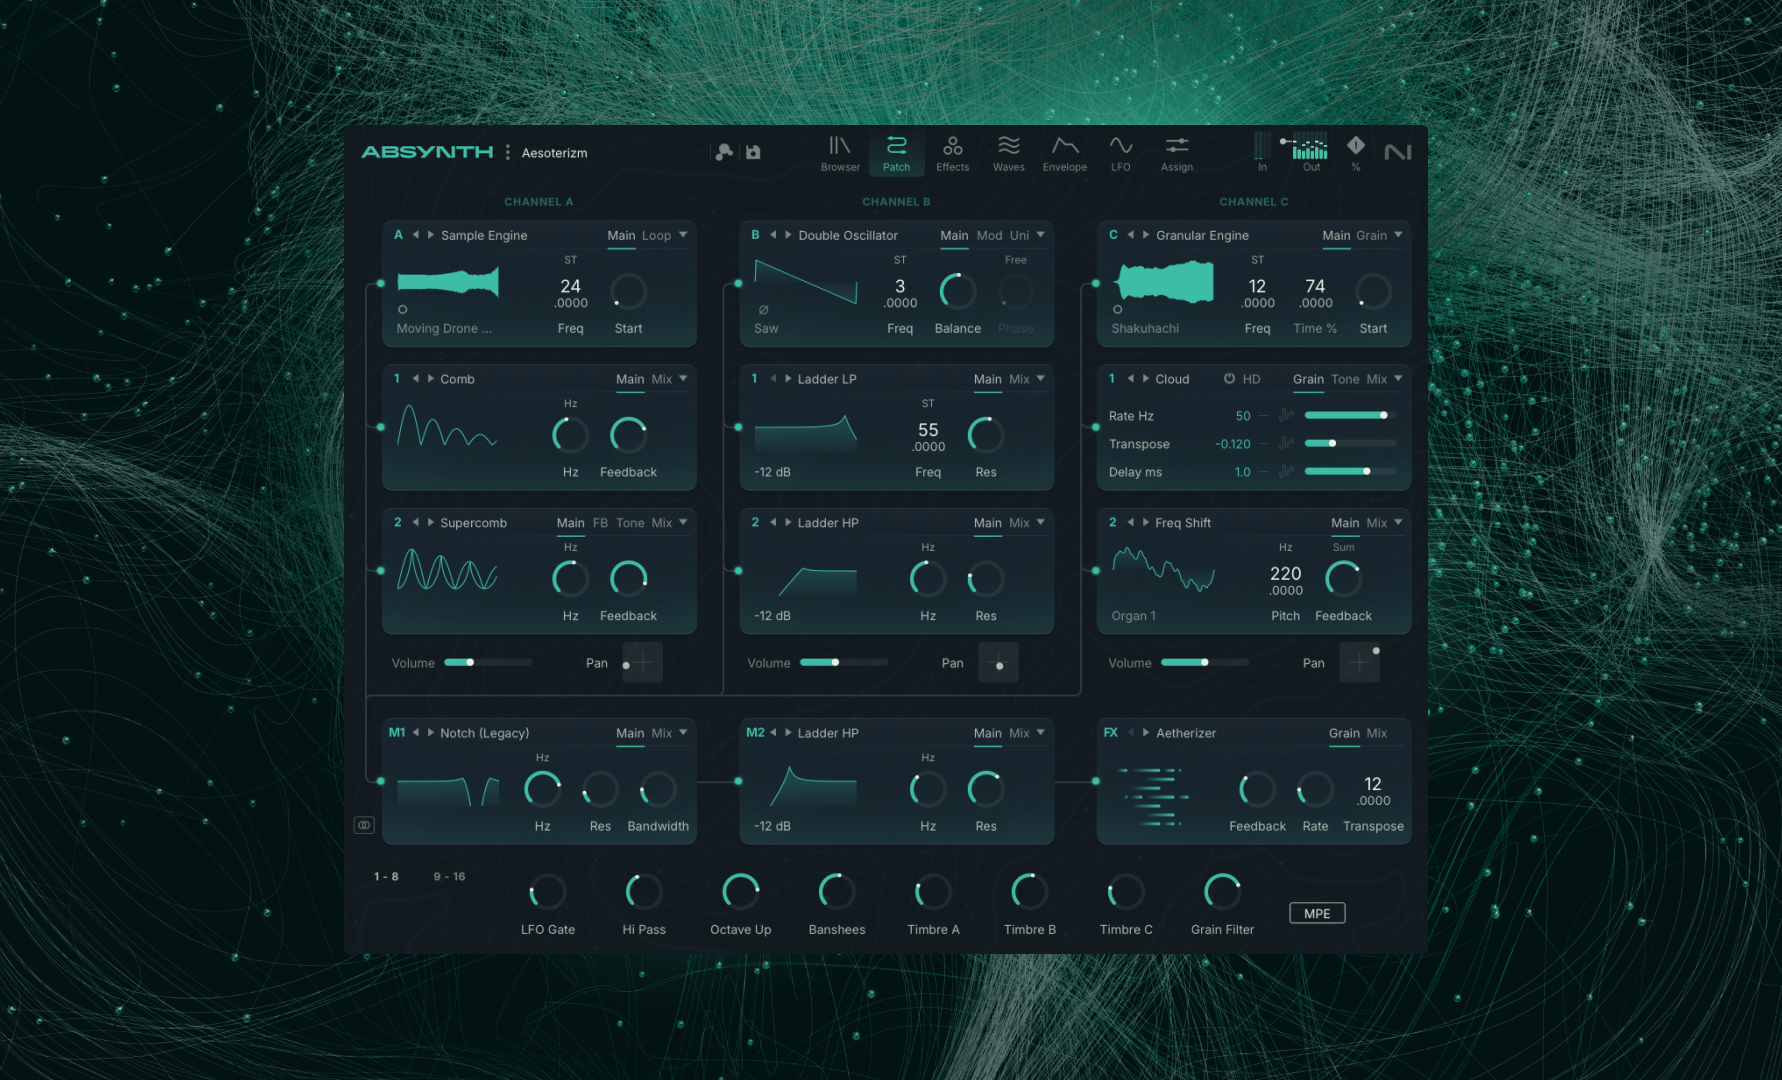Click the save patch icon next to the share icon
This screenshot has width=1782, height=1080.
click(752, 151)
